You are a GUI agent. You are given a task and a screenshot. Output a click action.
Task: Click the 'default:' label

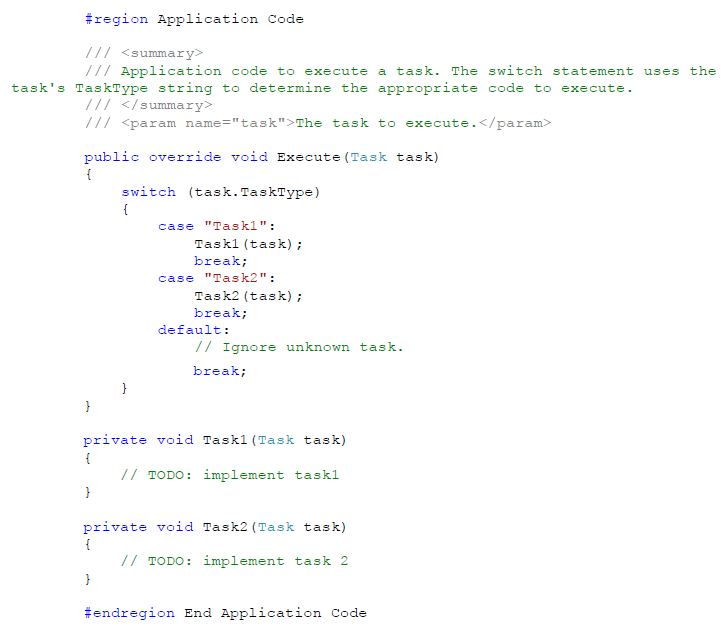pyautogui.click(x=194, y=330)
